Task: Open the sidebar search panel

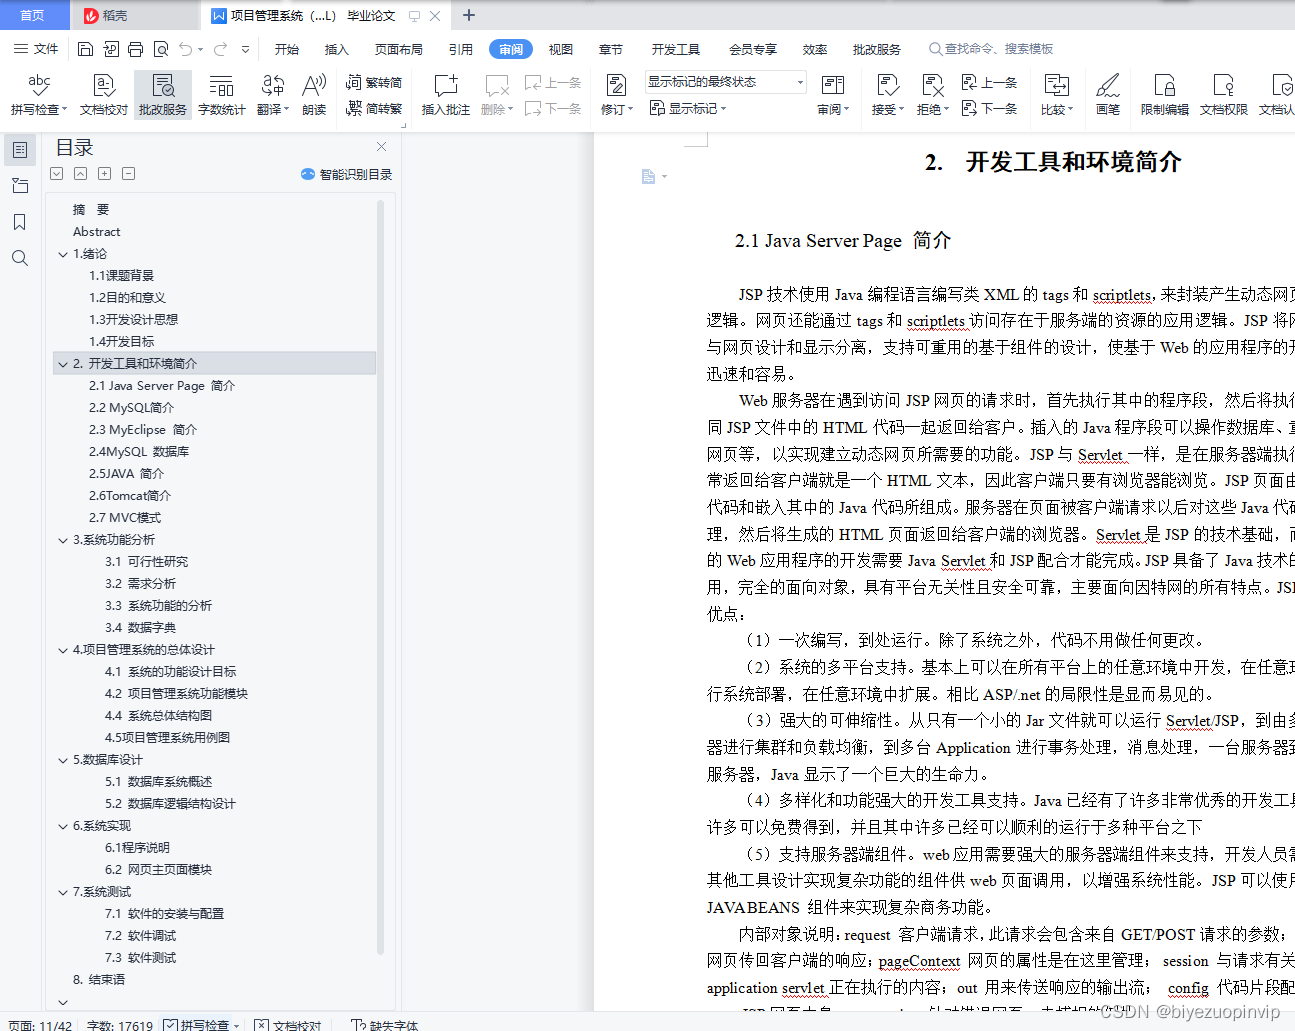Action: (19, 258)
